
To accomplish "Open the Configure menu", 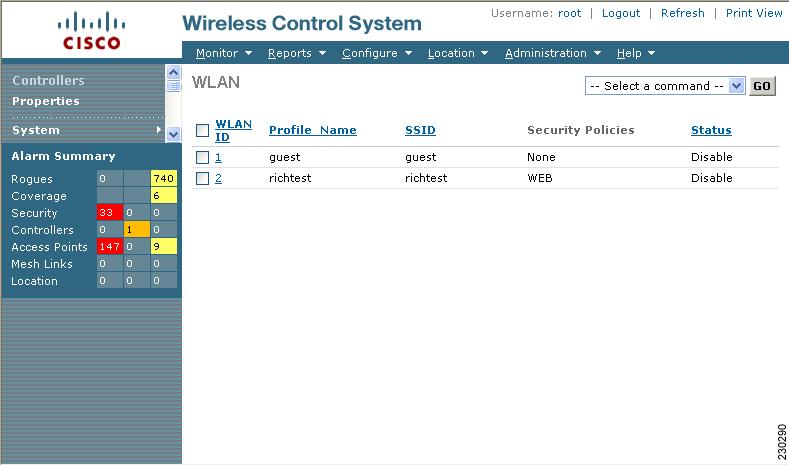I will [377, 53].
